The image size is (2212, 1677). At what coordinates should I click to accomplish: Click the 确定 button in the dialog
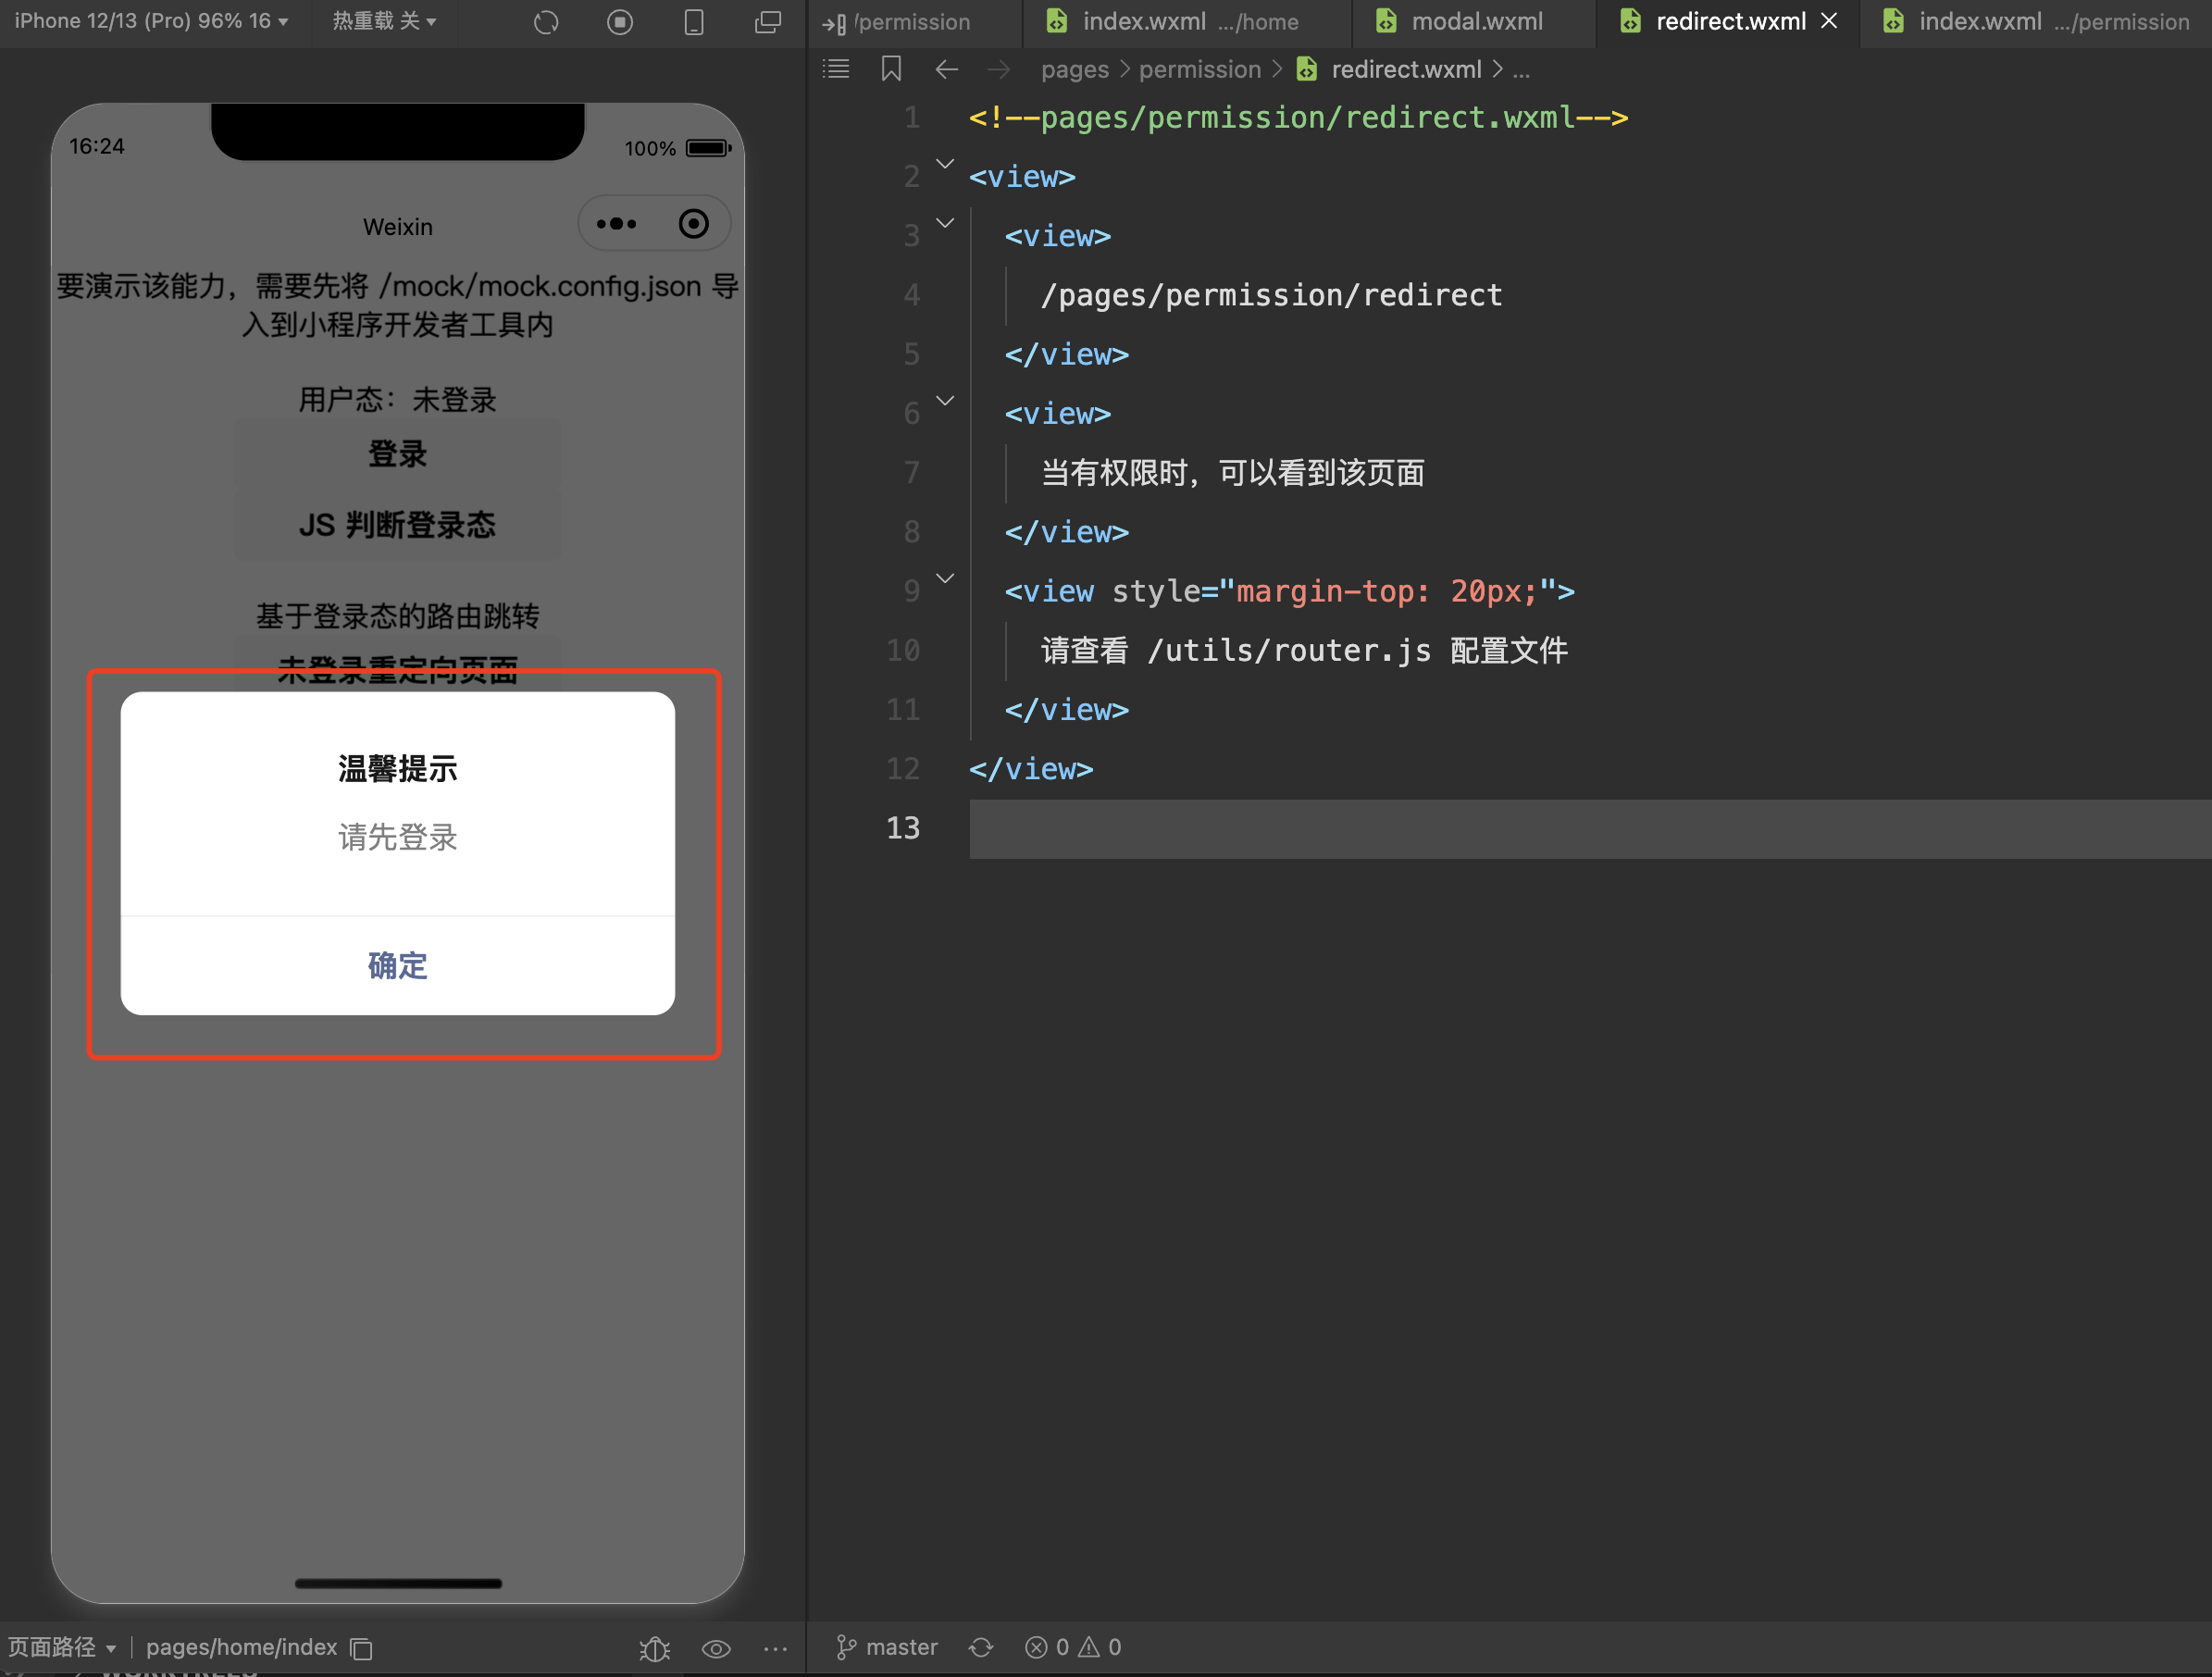[398, 966]
